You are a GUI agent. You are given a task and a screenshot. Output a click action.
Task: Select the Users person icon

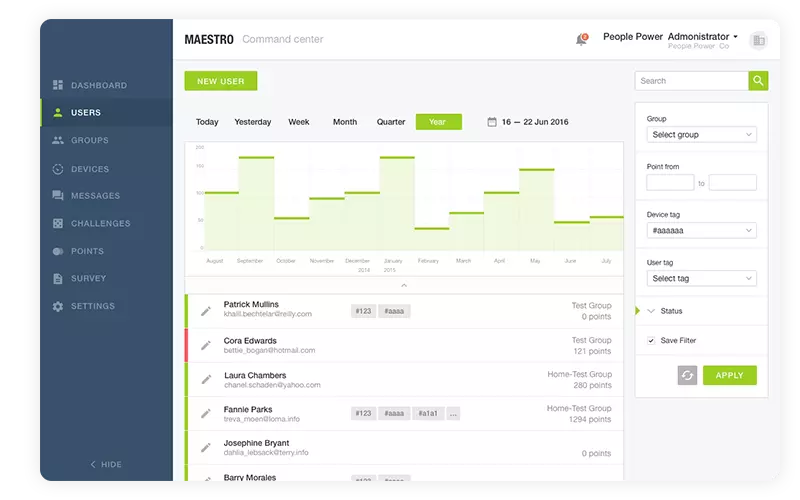coord(58,112)
